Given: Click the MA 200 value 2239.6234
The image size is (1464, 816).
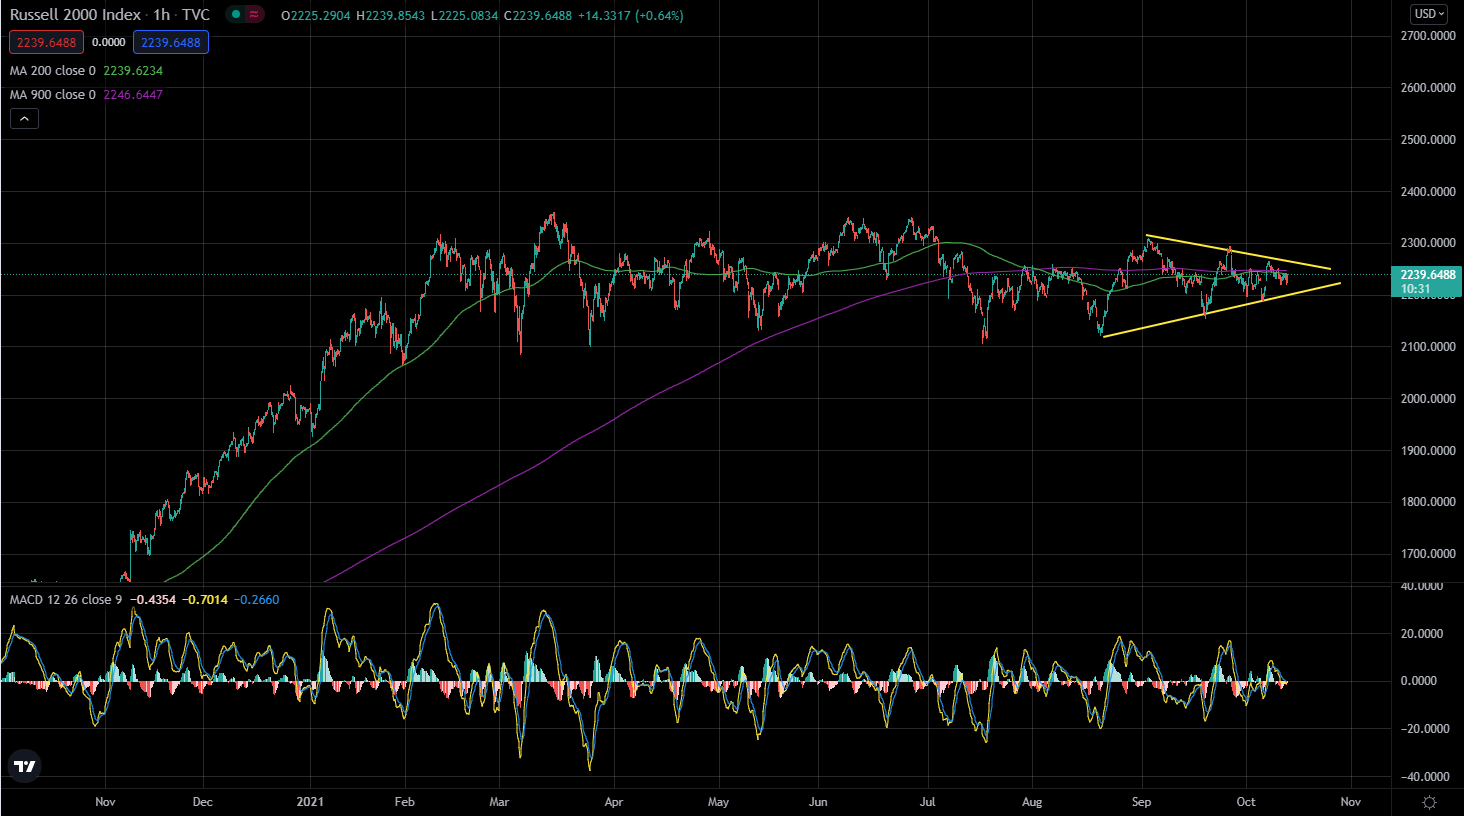Looking at the screenshot, I should tap(133, 71).
